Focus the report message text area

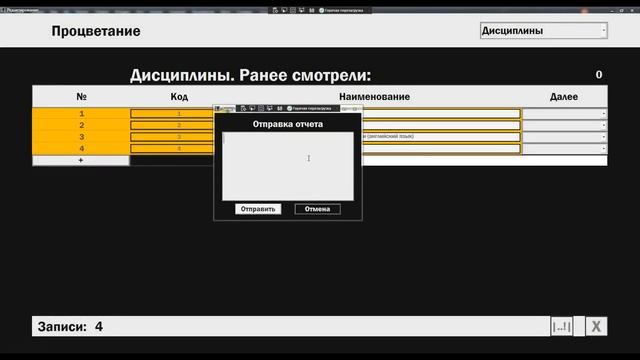point(288,166)
